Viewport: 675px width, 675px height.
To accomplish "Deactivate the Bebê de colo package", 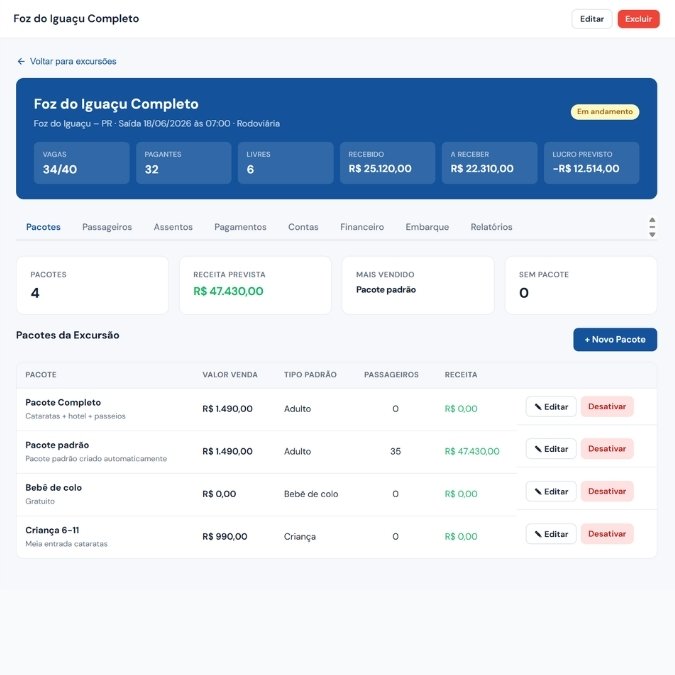I will pos(607,492).
